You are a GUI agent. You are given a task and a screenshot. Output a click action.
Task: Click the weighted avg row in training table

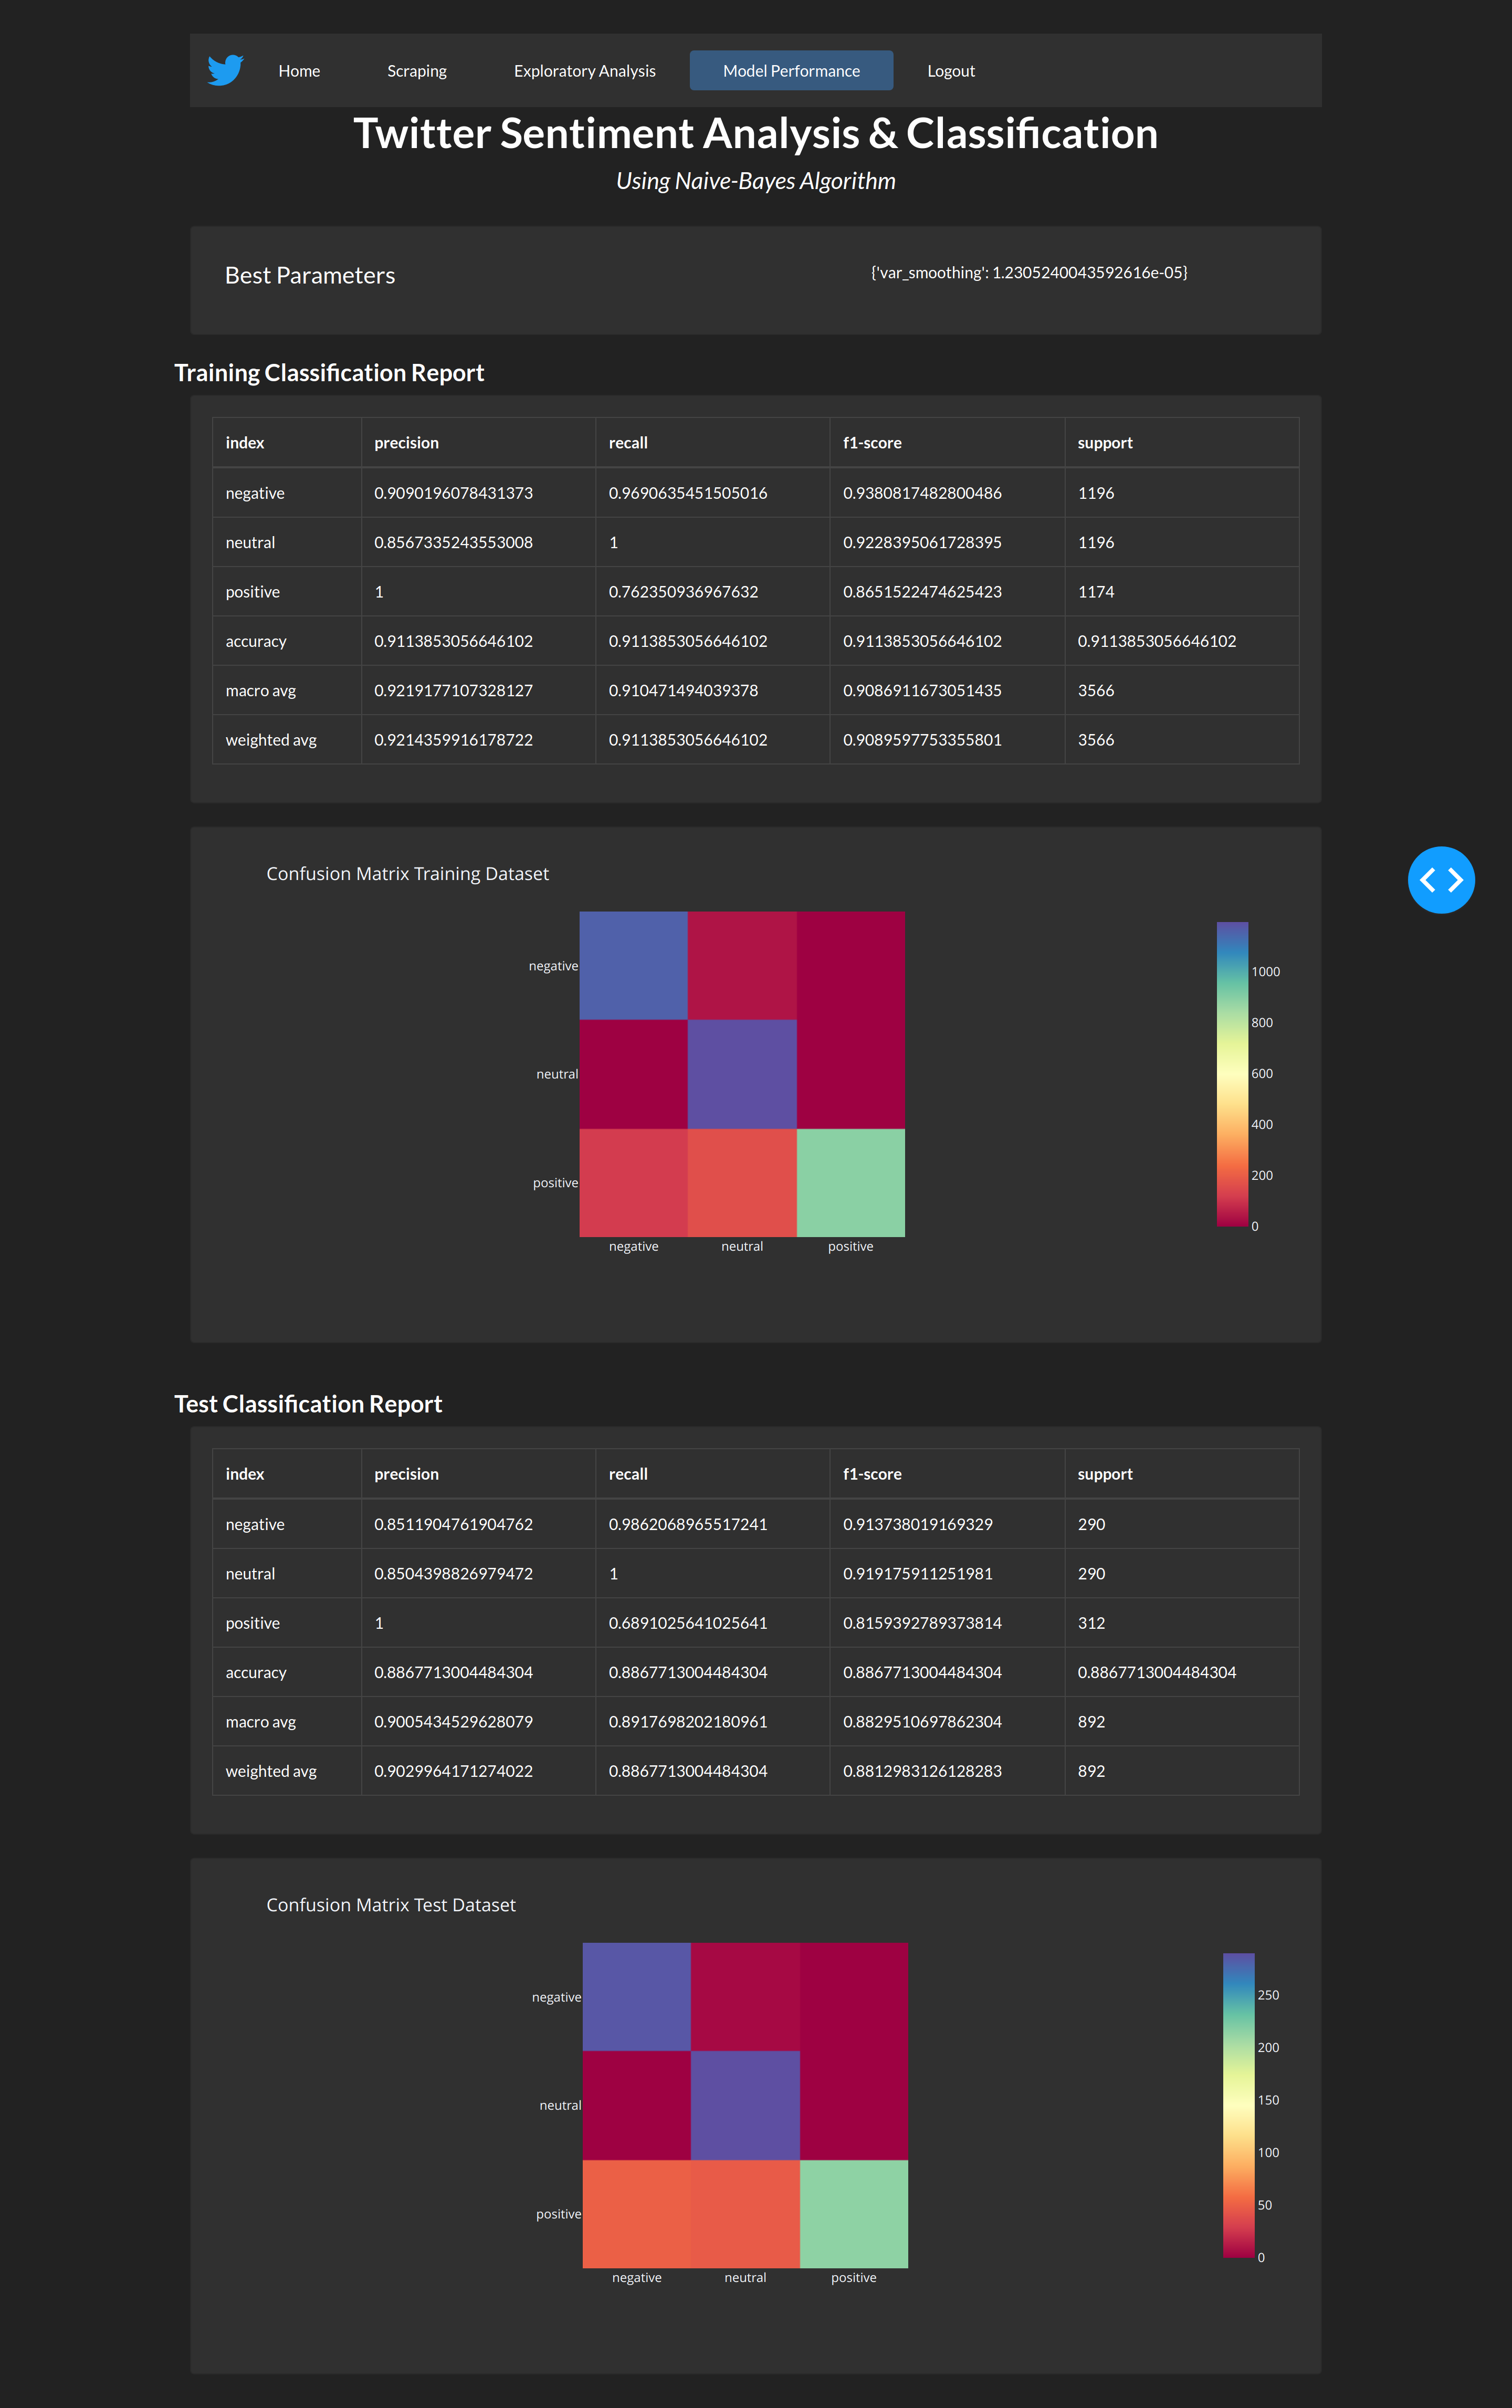[271, 740]
